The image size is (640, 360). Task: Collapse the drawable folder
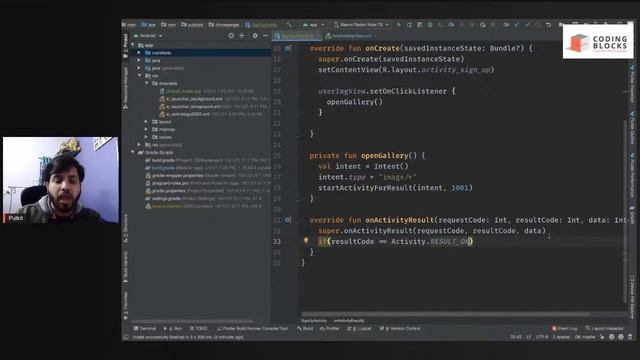147,83
